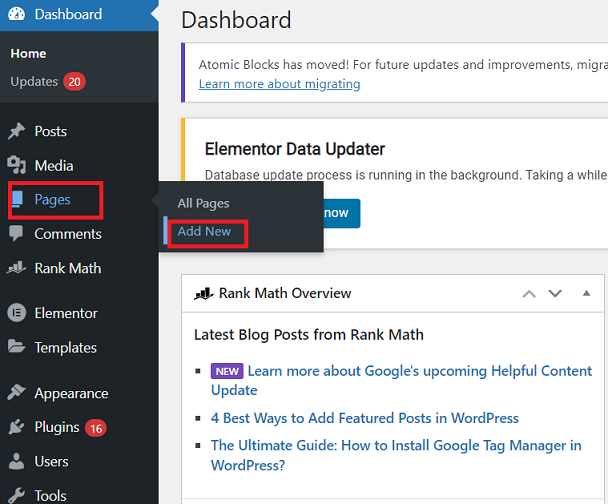Click the Elementor Data Updater heading
The image size is (608, 504).
pos(295,149)
